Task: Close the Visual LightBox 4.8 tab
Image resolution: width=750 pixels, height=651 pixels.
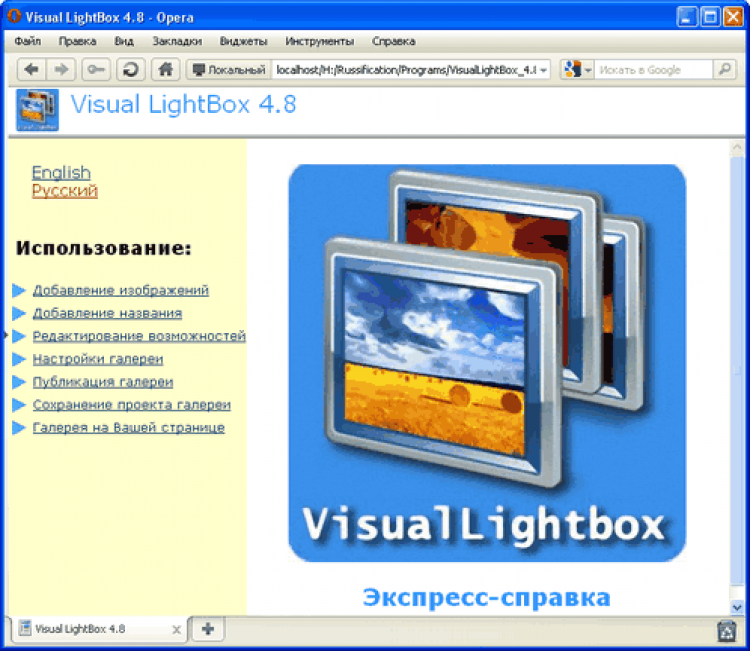Action: (176, 629)
